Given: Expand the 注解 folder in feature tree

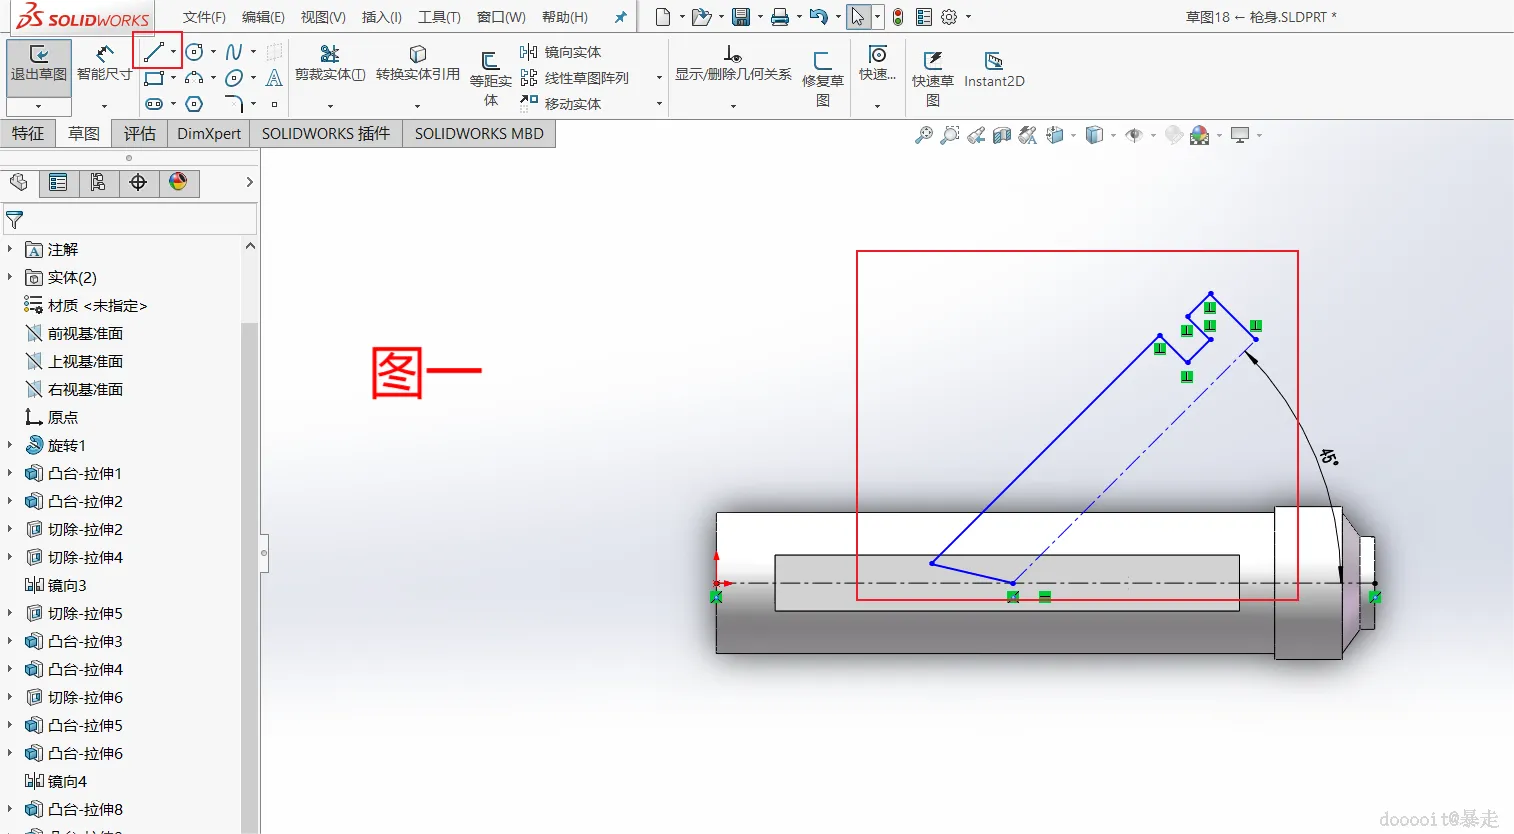Looking at the screenshot, I should [x=10, y=249].
